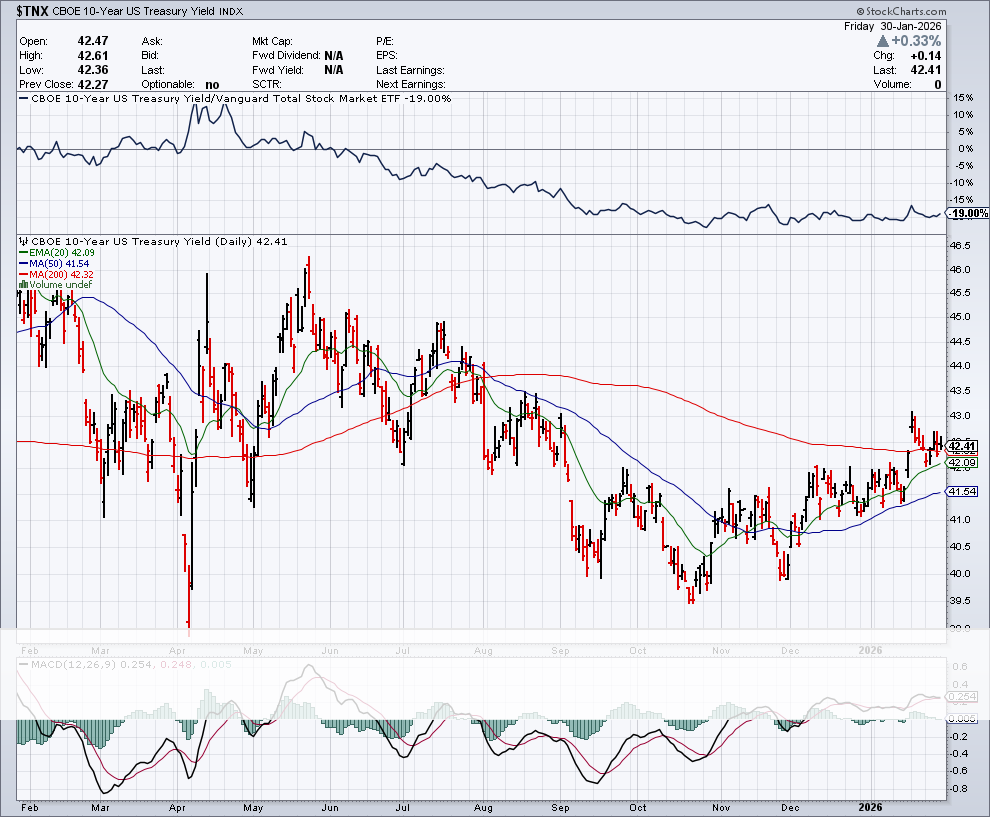Viewport: 990px width, 817px height.
Task: Select the MA(200) legend entry
Action: 56,274
